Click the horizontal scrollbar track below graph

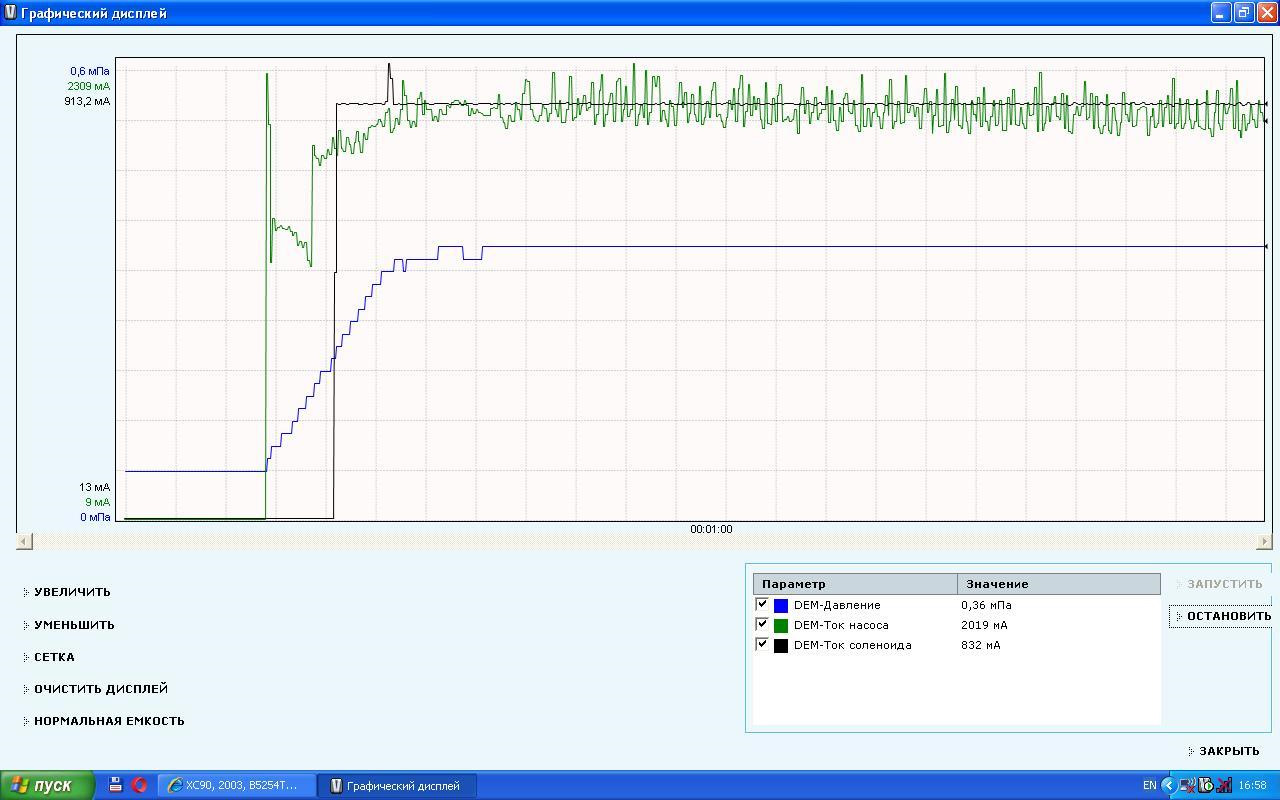645,541
